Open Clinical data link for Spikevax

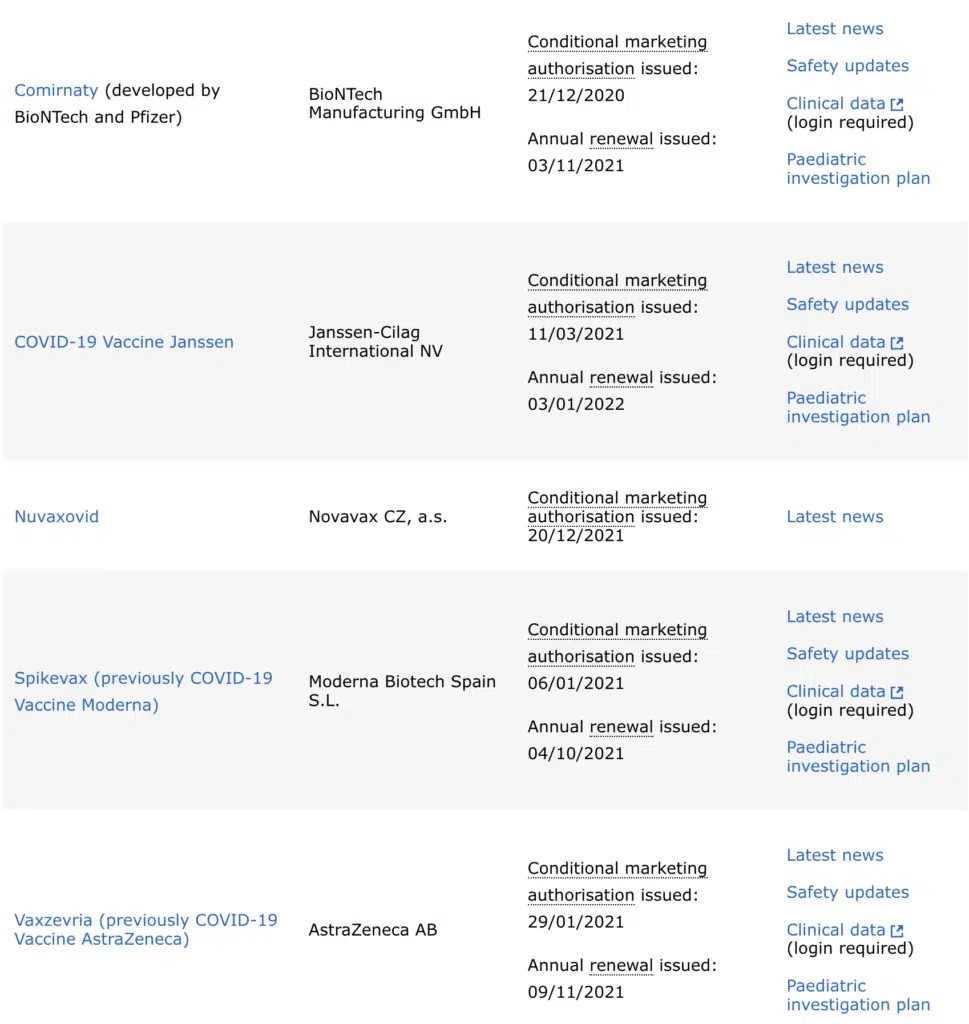point(836,692)
